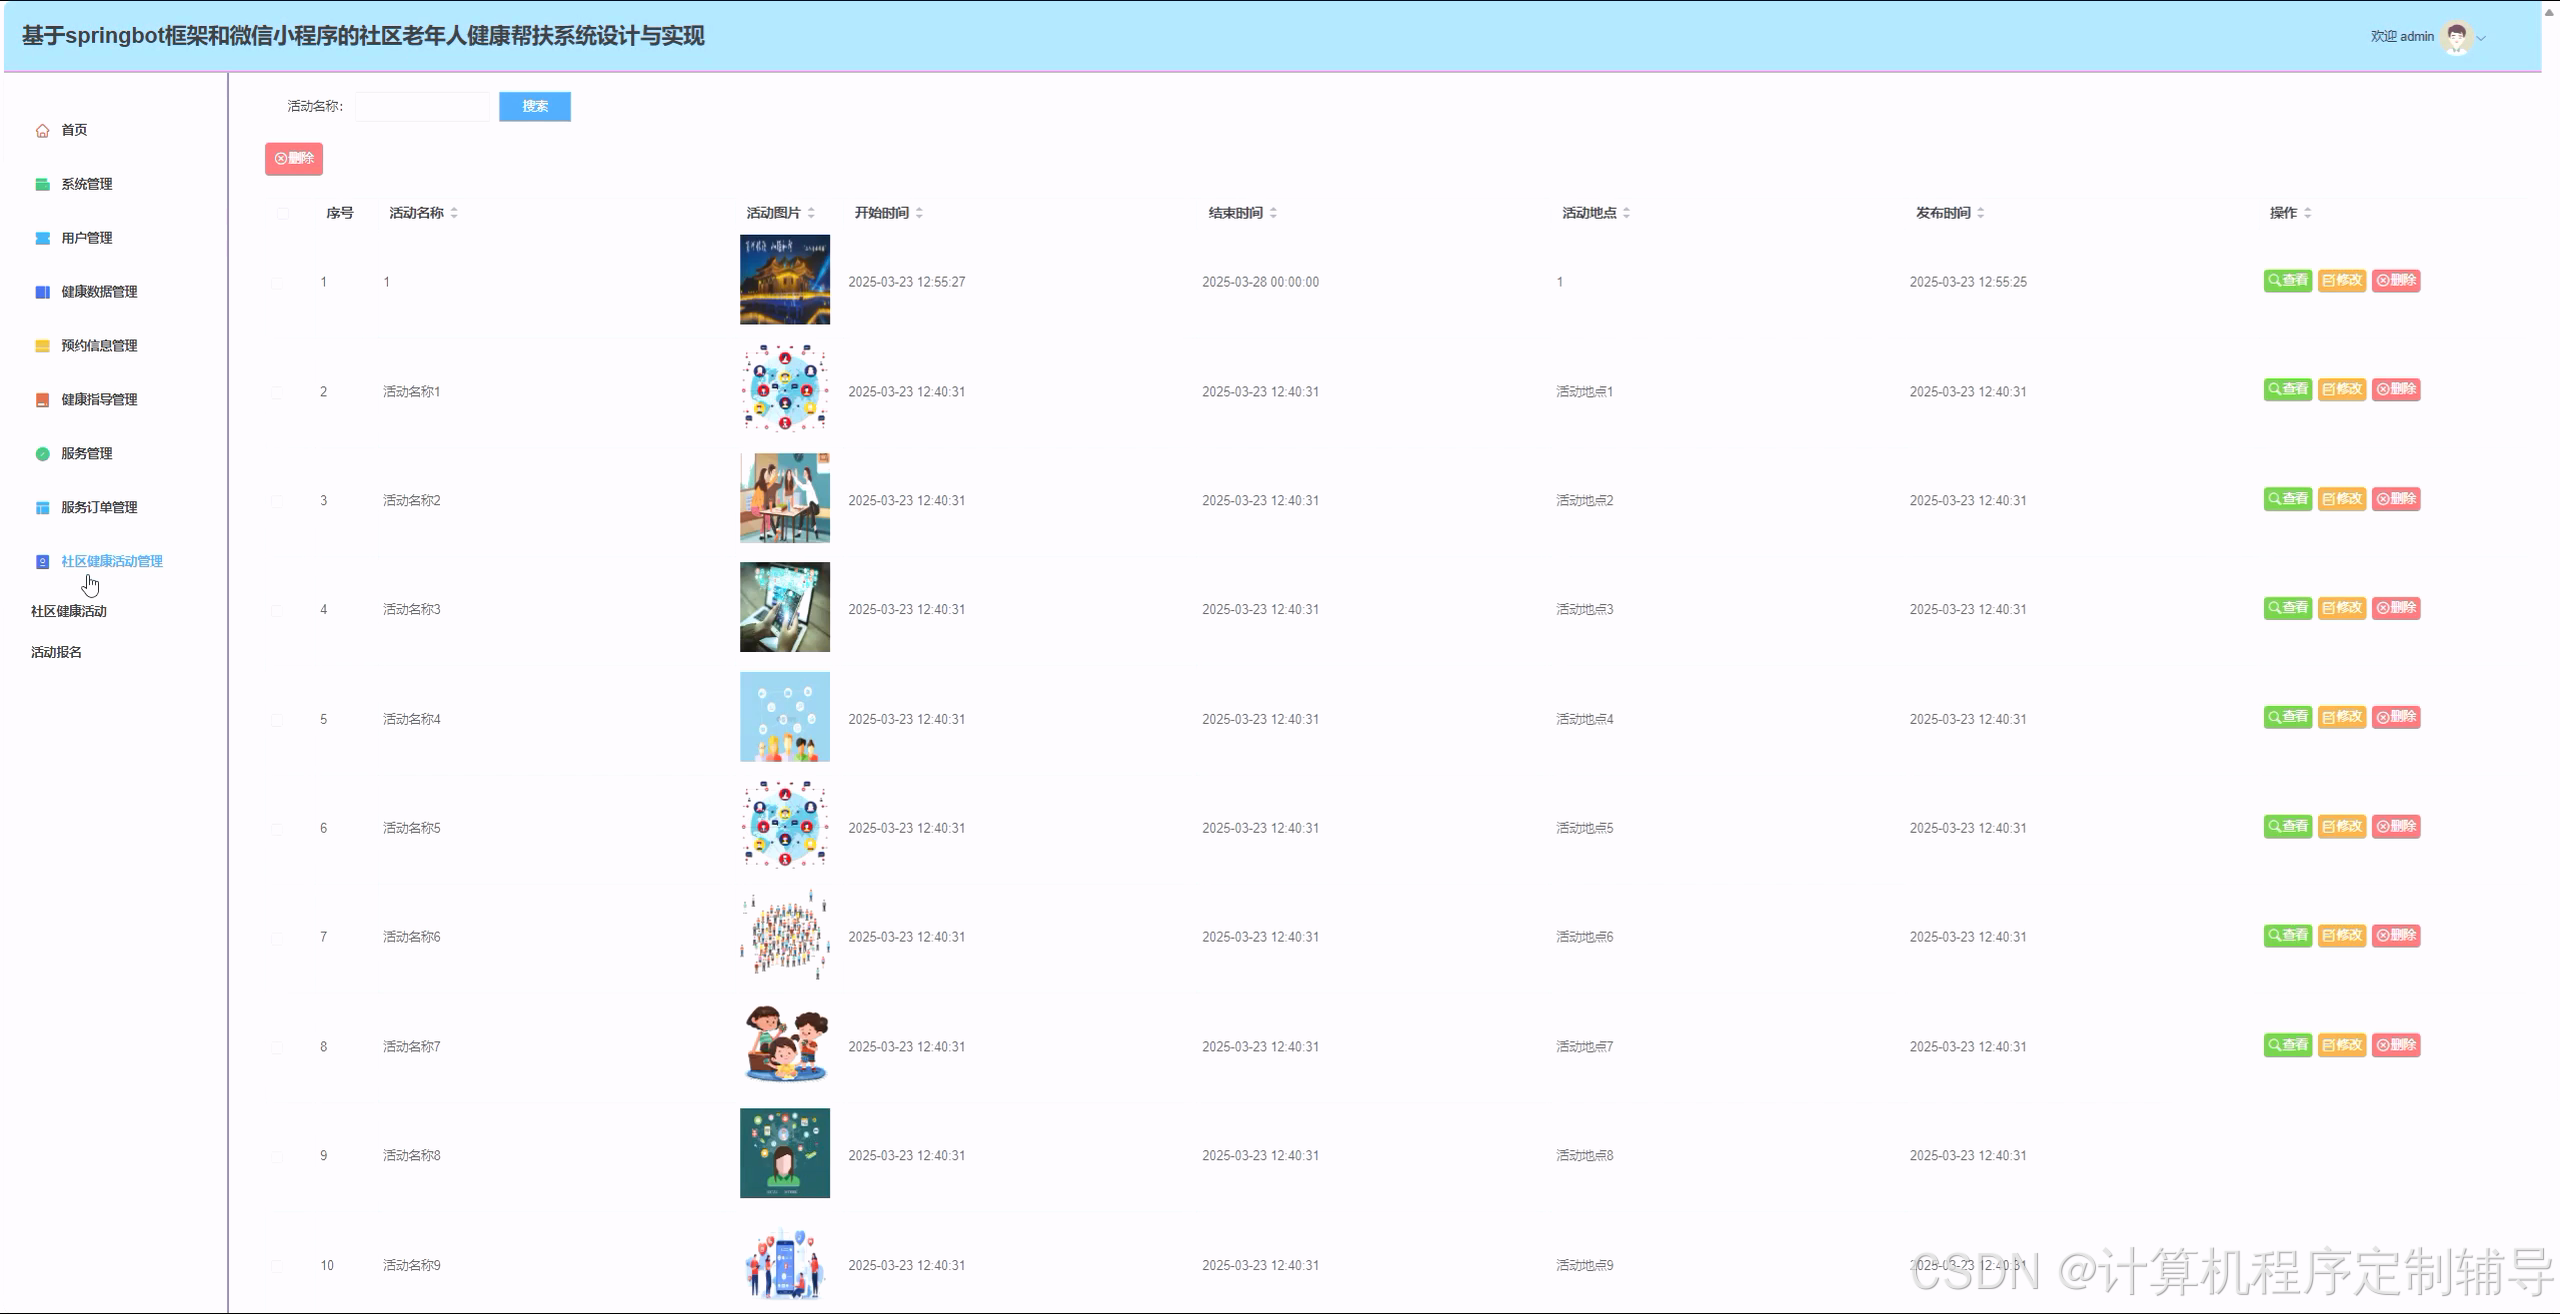2560x1314 pixels.
Task: Sort by 开始时间 column arrows
Action: click(x=919, y=213)
